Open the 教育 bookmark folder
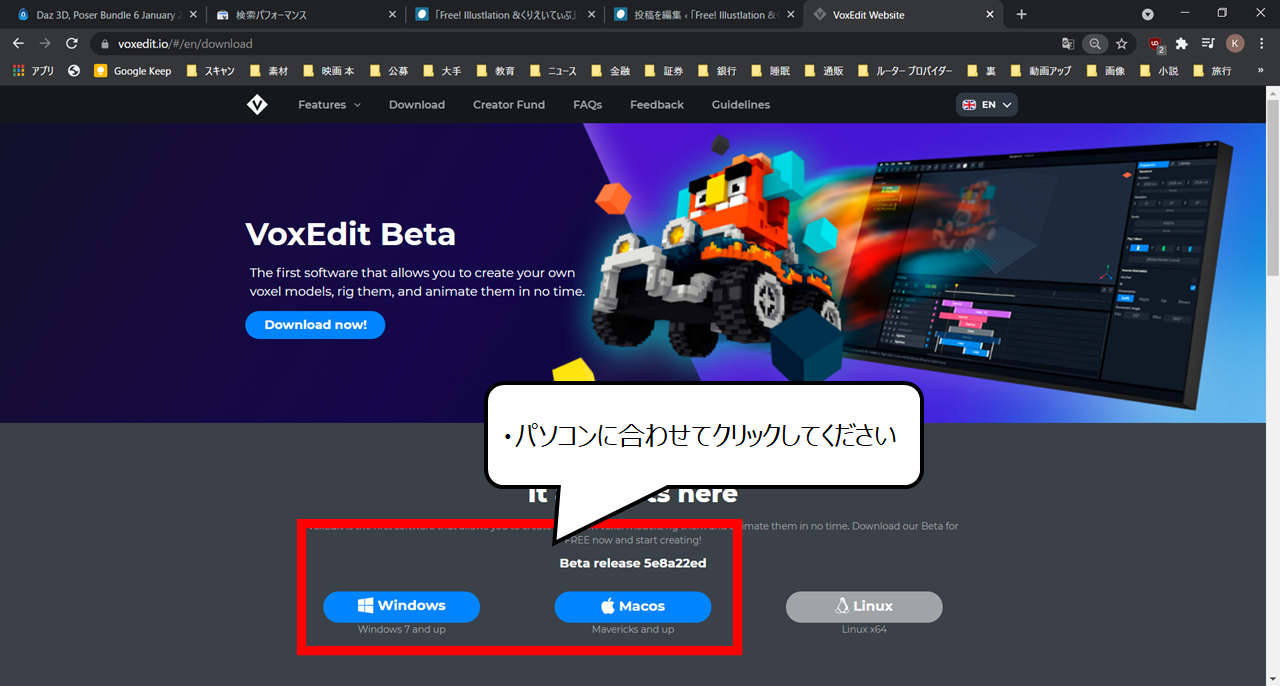 (x=495, y=71)
